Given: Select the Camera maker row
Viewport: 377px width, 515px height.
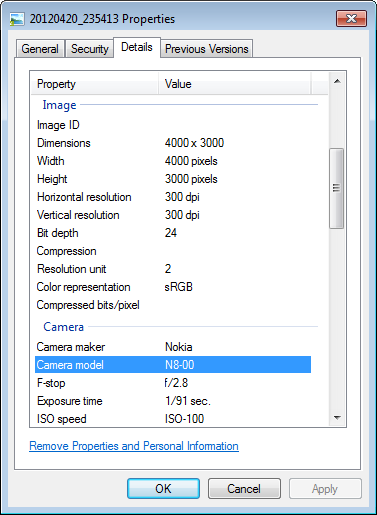Looking at the screenshot, I should coord(173,347).
